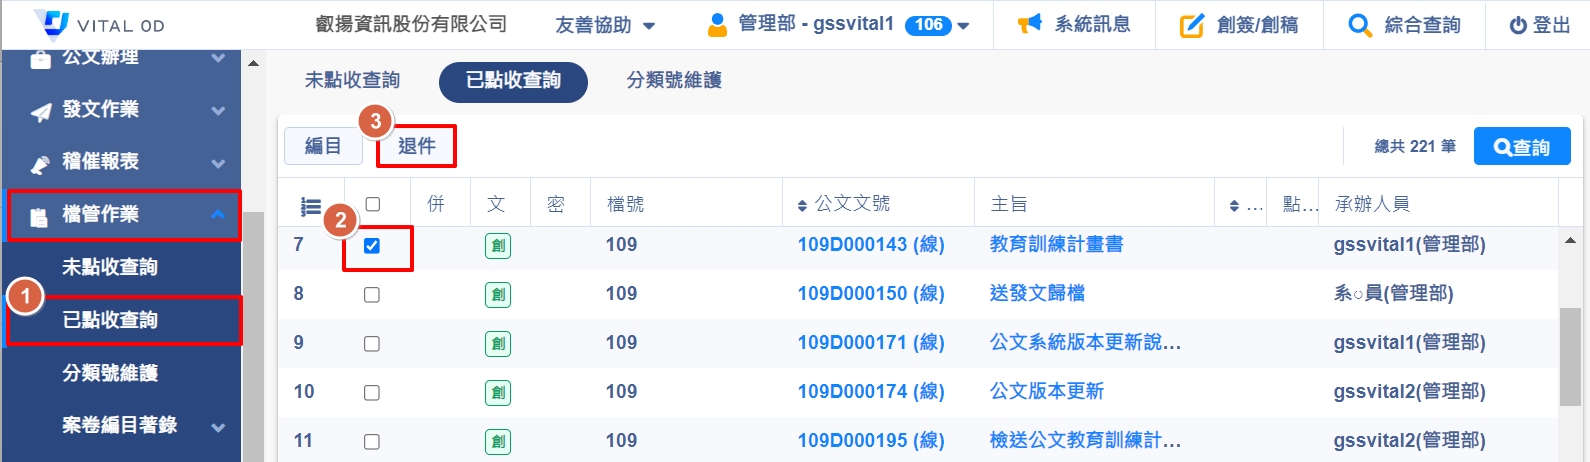Switch to the 未點收查詢 tab
Viewport: 1590px width, 462px height.
pos(352,81)
